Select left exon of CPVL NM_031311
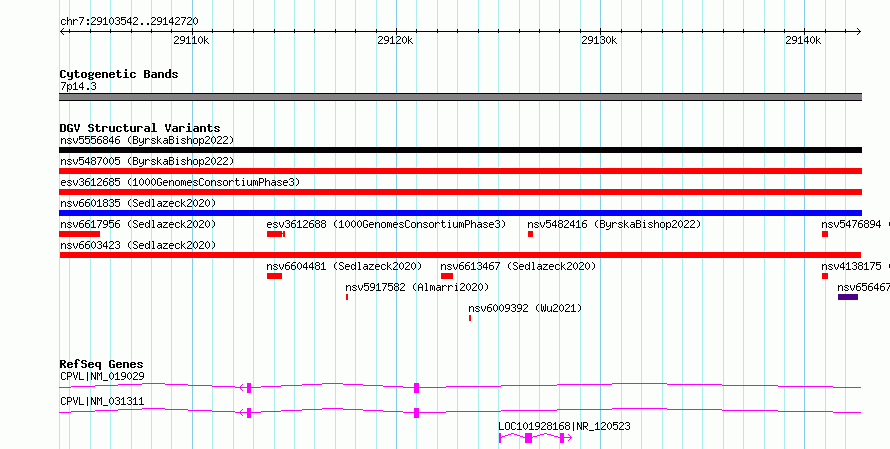The height and width of the screenshot is (449, 890). 249,413
